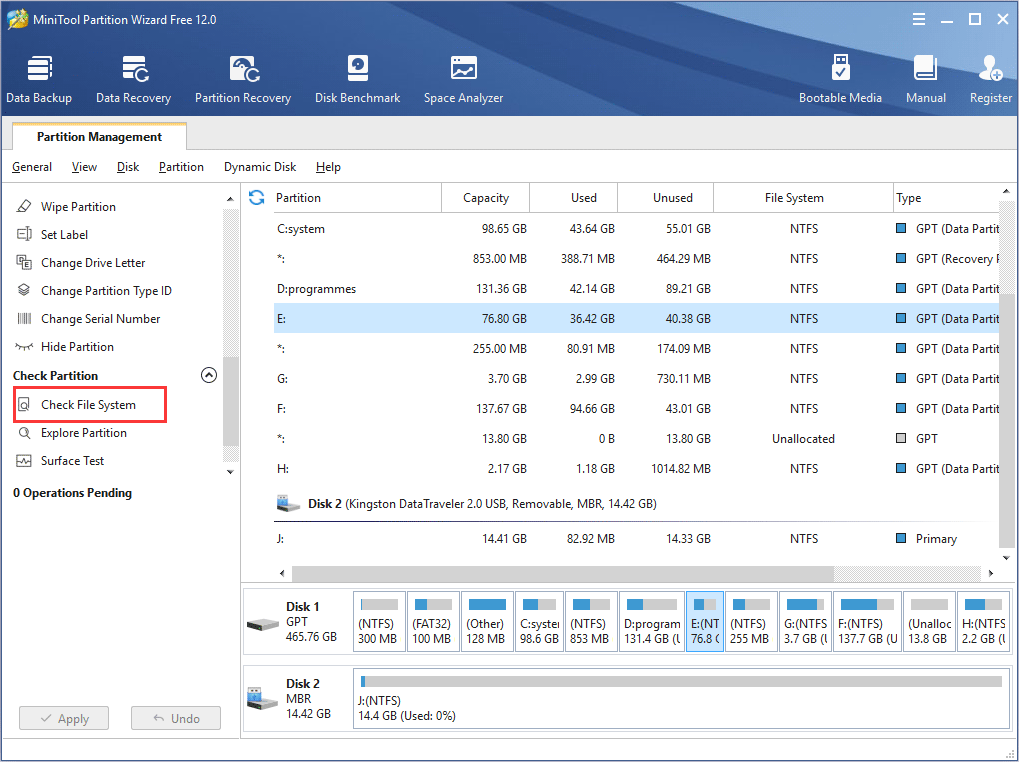Click the Disk 2 USB drive icon
Viewport: 1019px width, 762px height.
point(263,699)
